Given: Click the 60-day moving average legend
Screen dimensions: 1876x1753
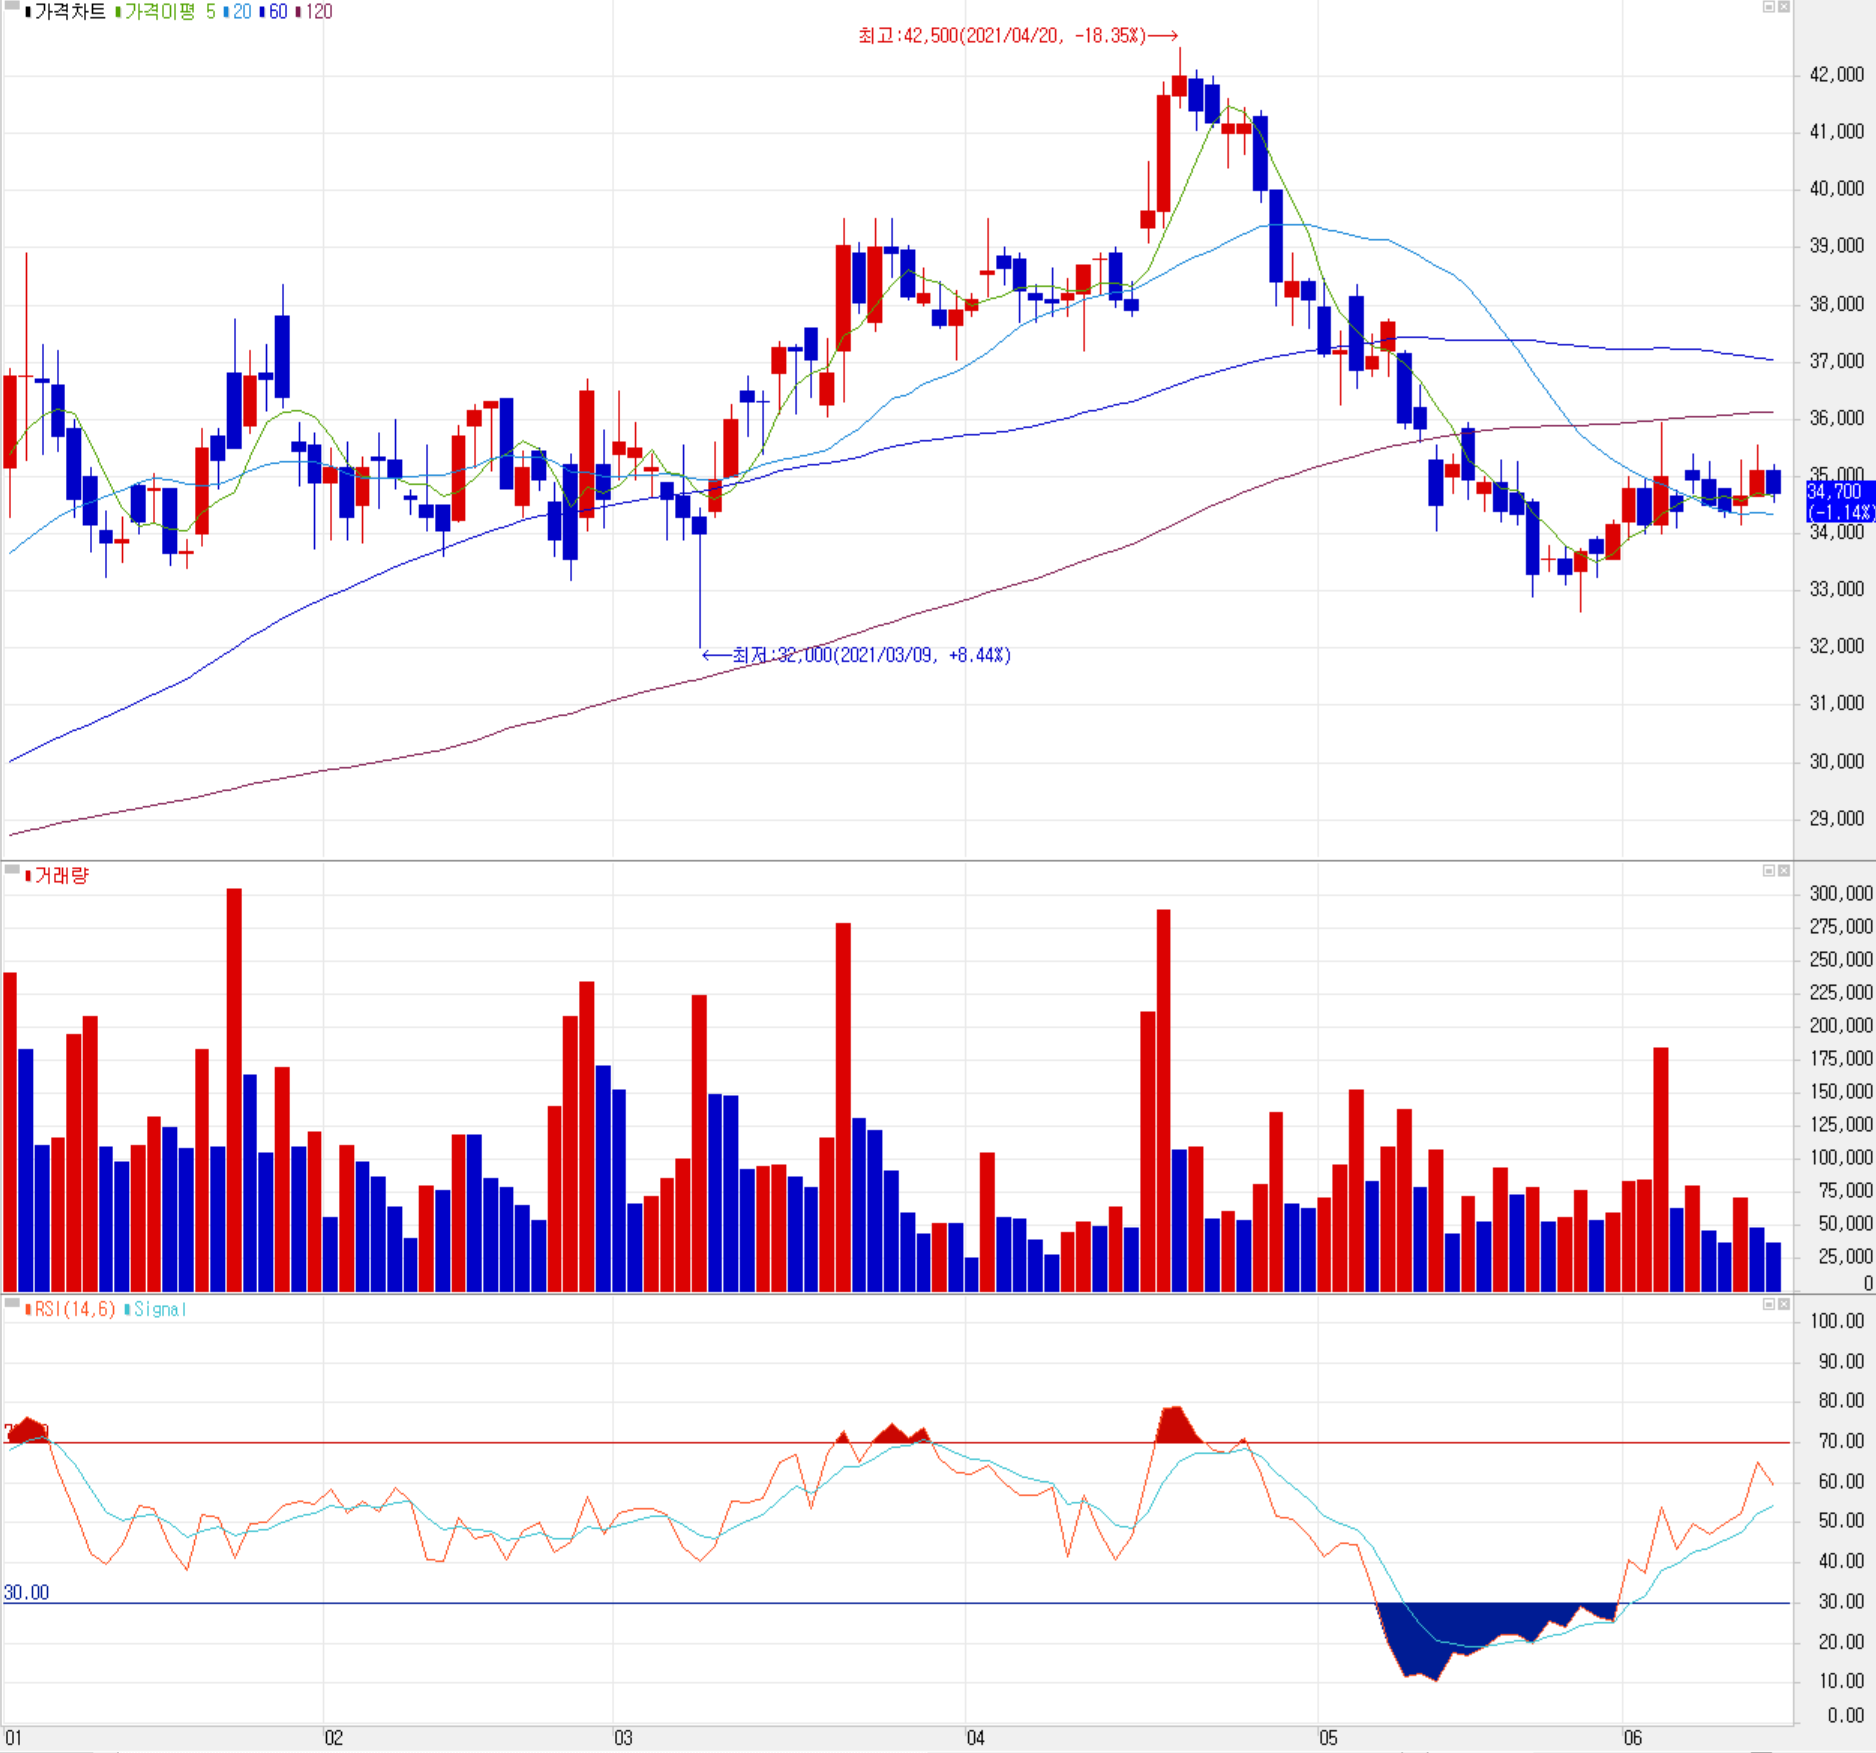Looking at the screenshot, I should tap(273, 12).
